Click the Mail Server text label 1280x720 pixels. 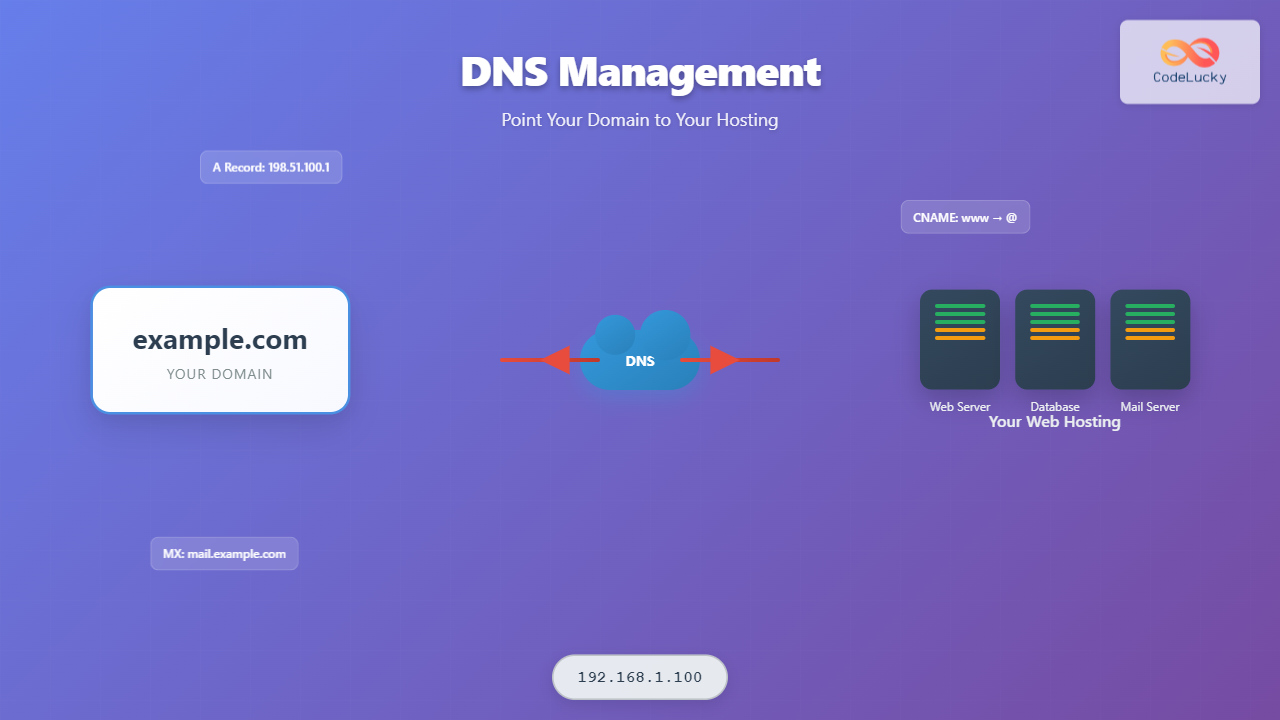point(1149,406)
